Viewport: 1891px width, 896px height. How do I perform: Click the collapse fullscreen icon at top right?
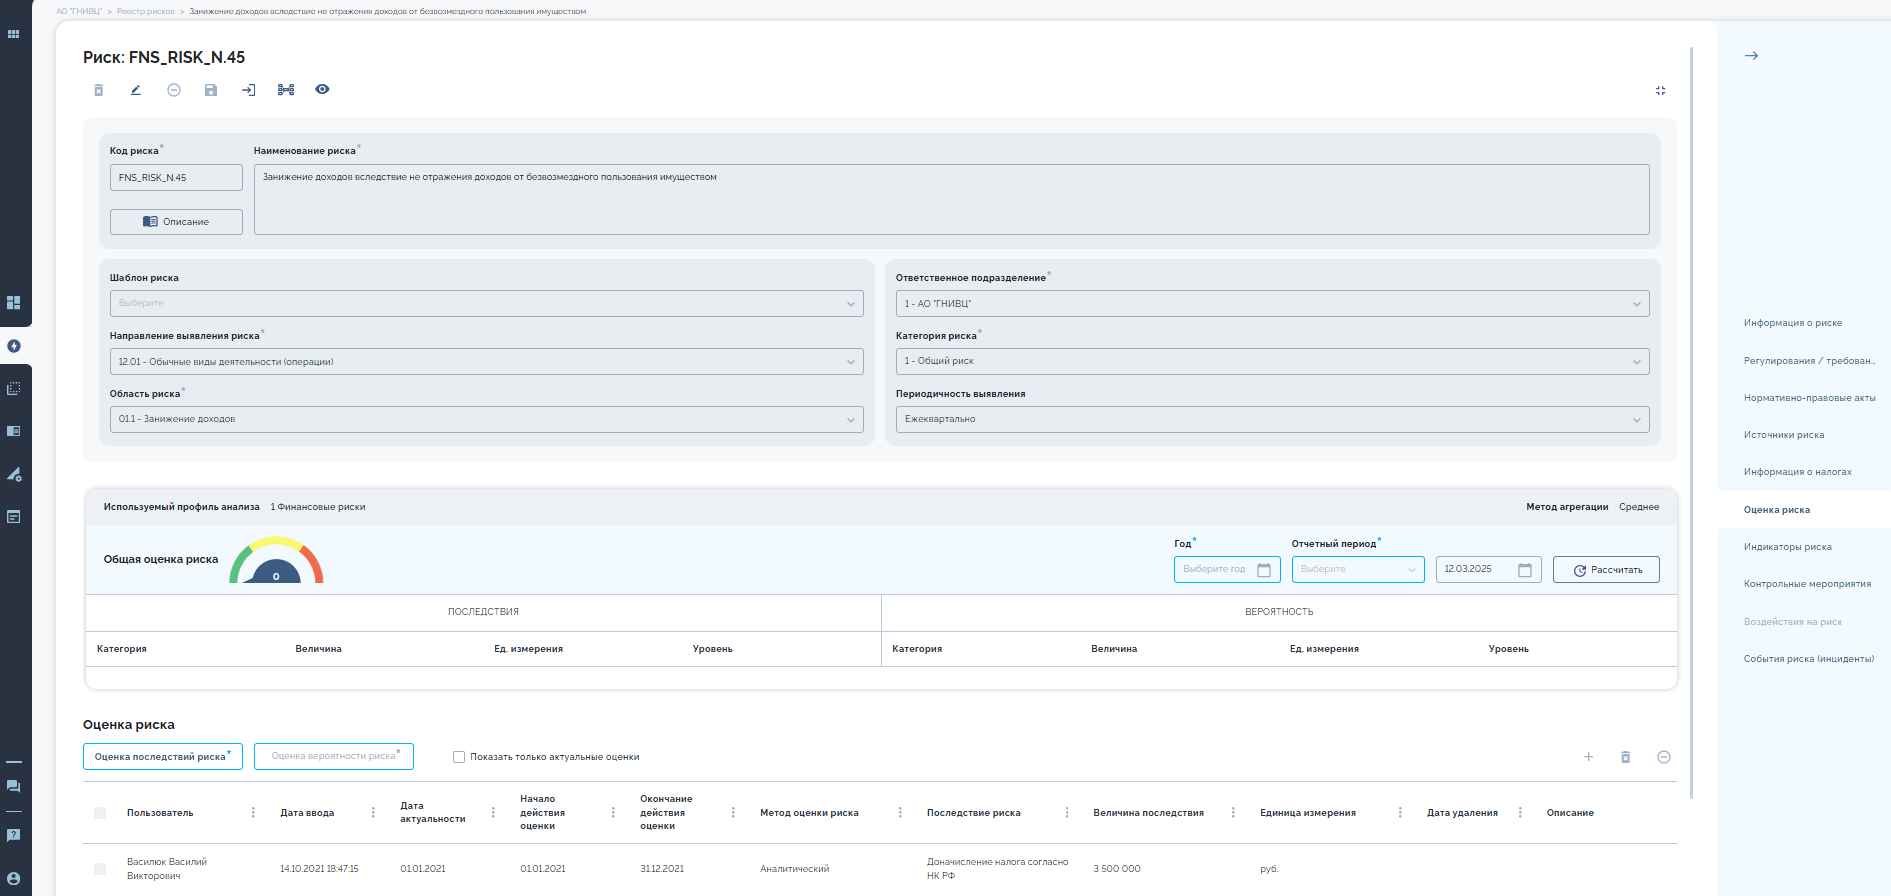pyautogui.click(x=1660, y=91)
